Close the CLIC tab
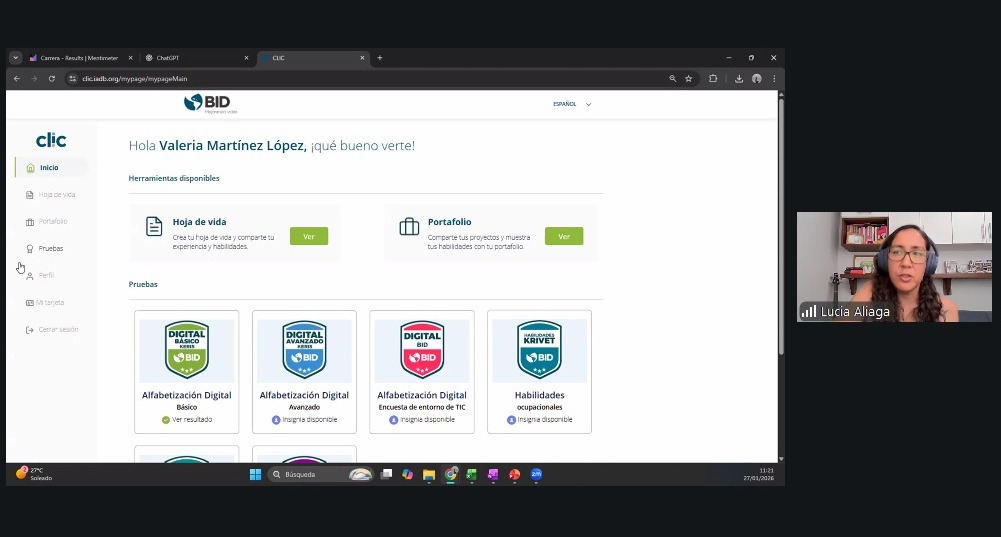This screenshot has width=1001, height=537. [x=363, y=58]
